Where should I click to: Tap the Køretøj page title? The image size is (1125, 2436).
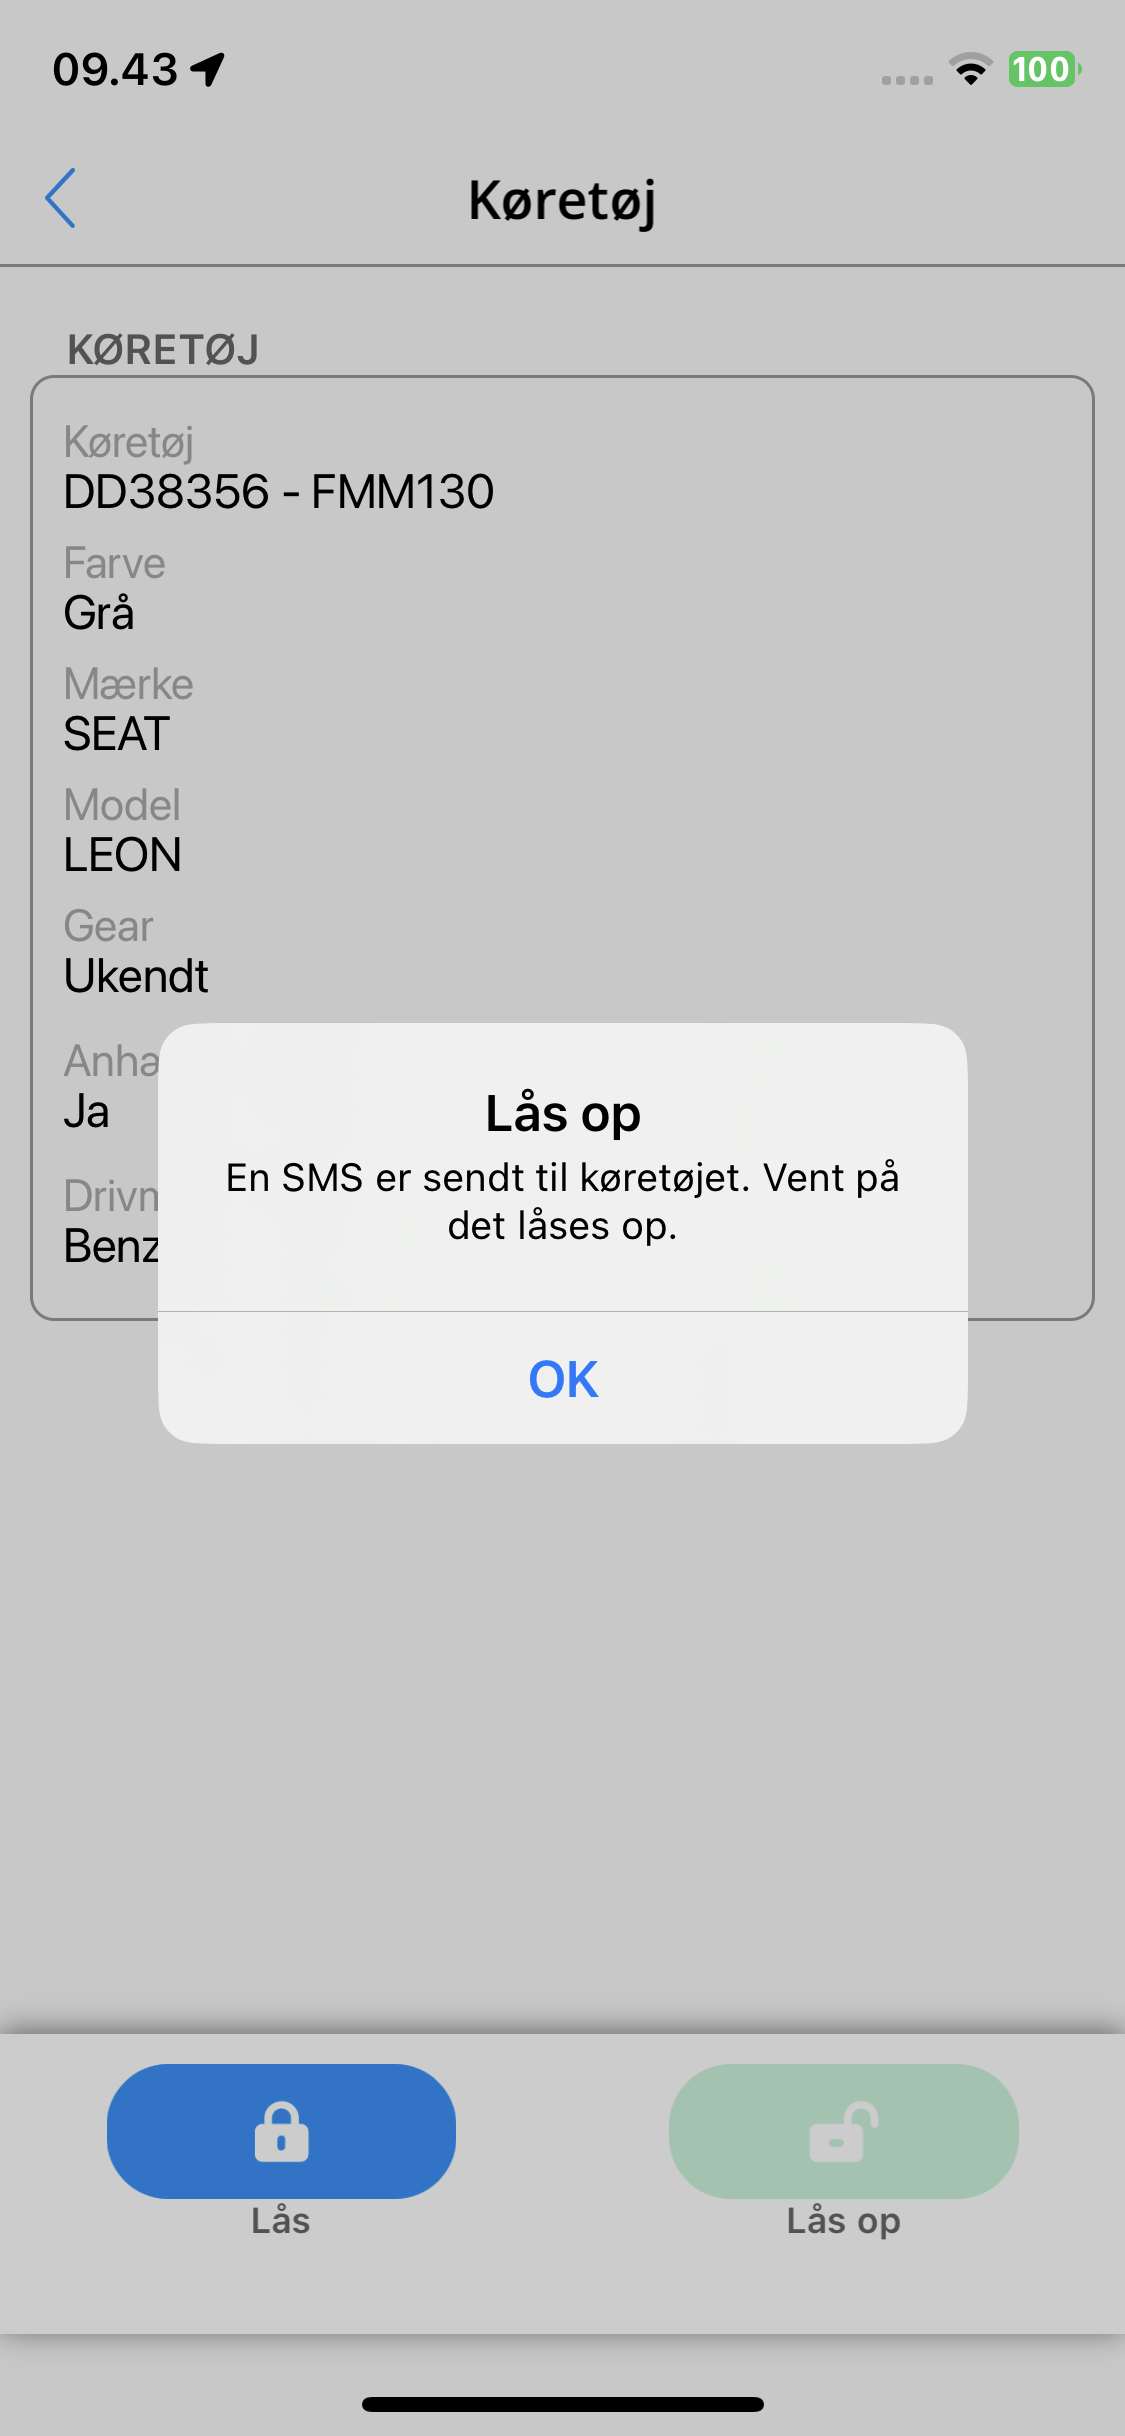tap(562, 201)
